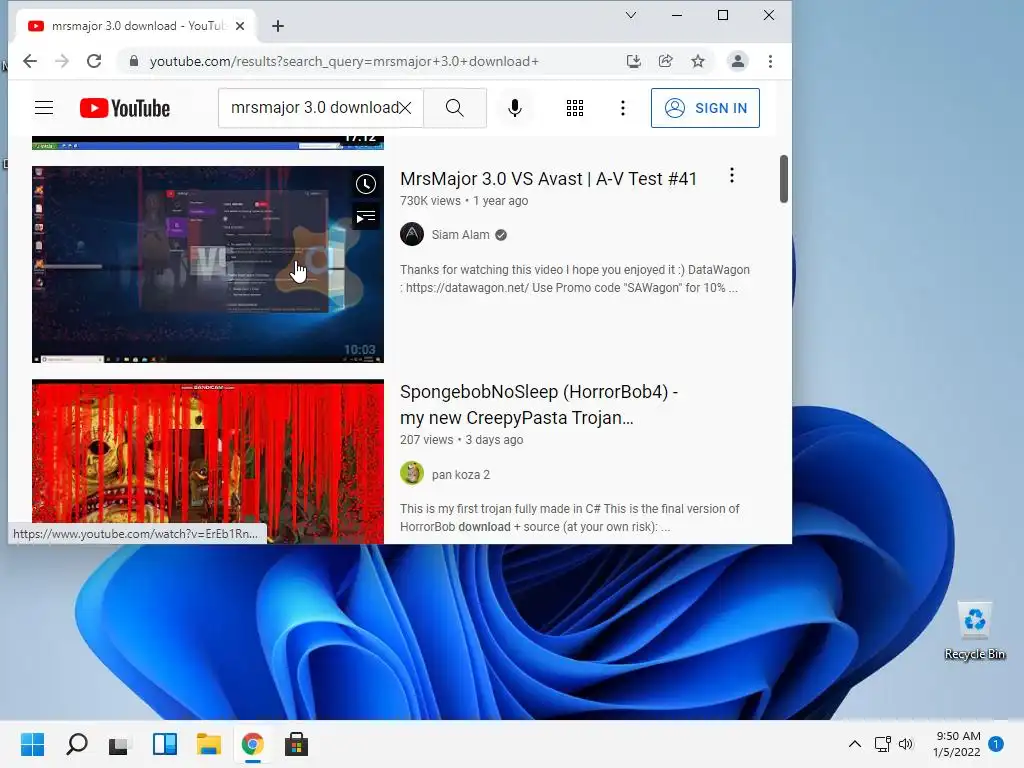The width and height of the screenshot is (1024, 768).
Task: Click the results page vertical scrollbar thumb
Action: (x=784, y=179)
